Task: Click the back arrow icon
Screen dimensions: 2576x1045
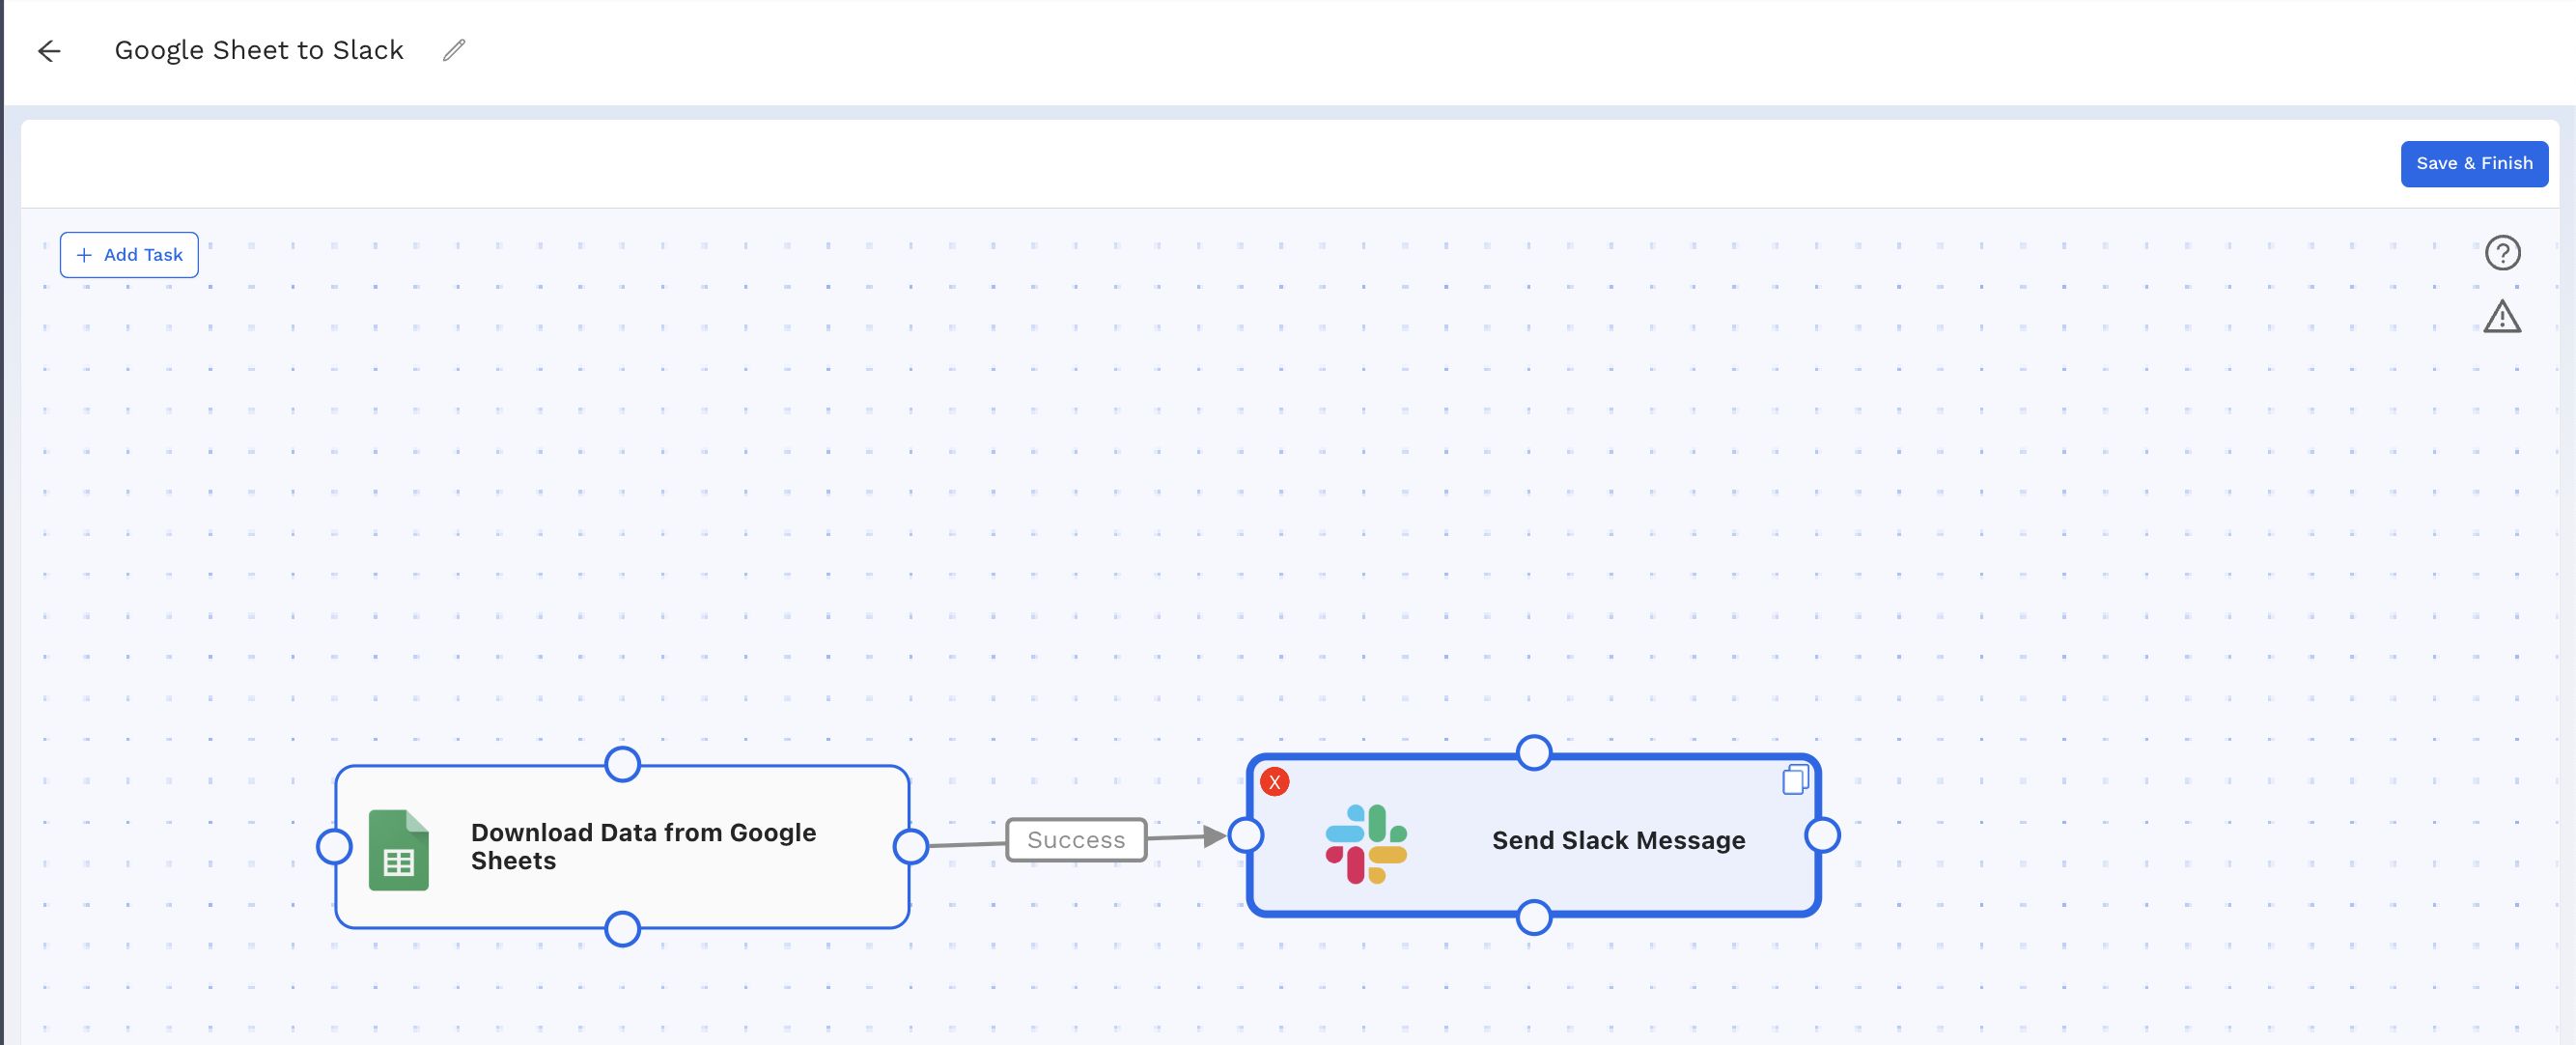Action: [x=49, y=51]
